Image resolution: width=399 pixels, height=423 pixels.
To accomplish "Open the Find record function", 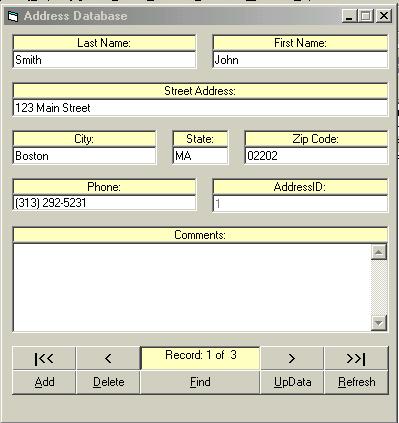I will 200,382.
